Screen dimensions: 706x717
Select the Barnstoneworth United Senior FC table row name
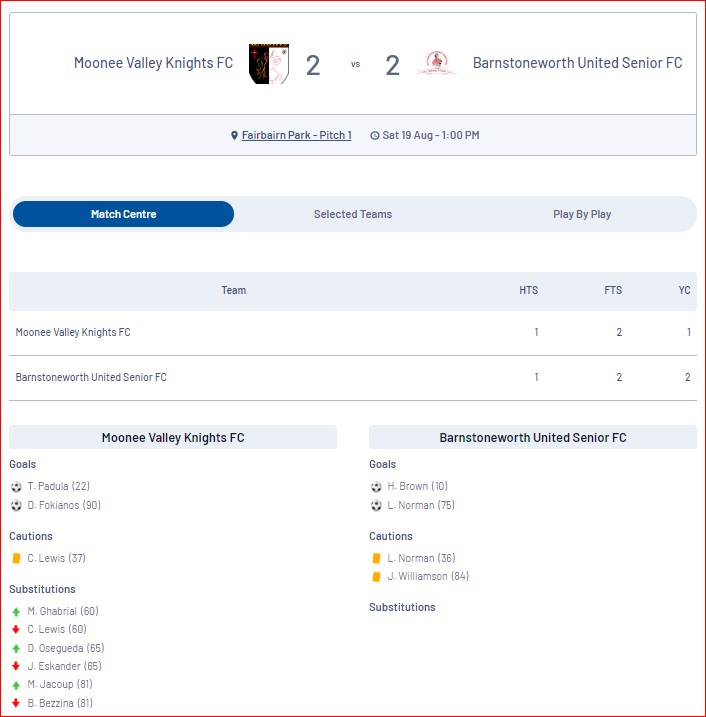point(91,377)
